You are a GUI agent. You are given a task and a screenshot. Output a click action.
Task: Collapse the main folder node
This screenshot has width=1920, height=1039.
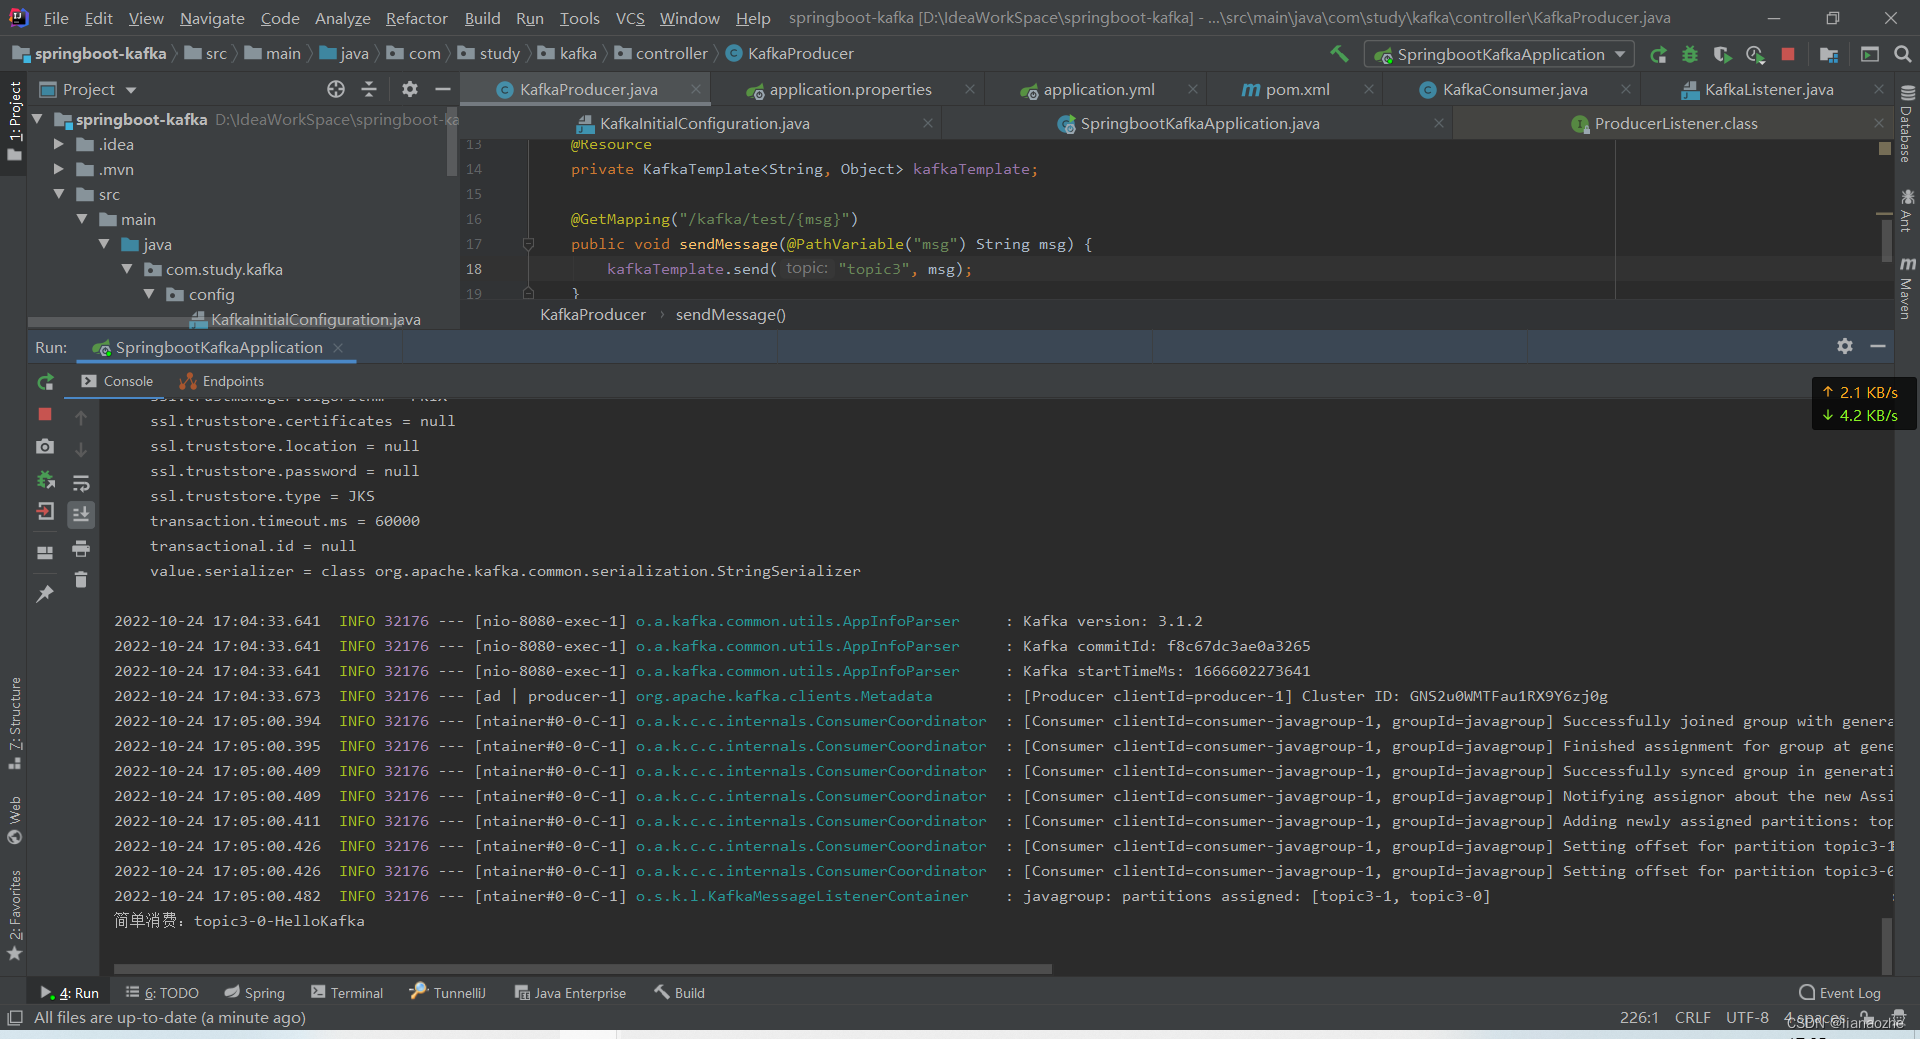point(82,219)
